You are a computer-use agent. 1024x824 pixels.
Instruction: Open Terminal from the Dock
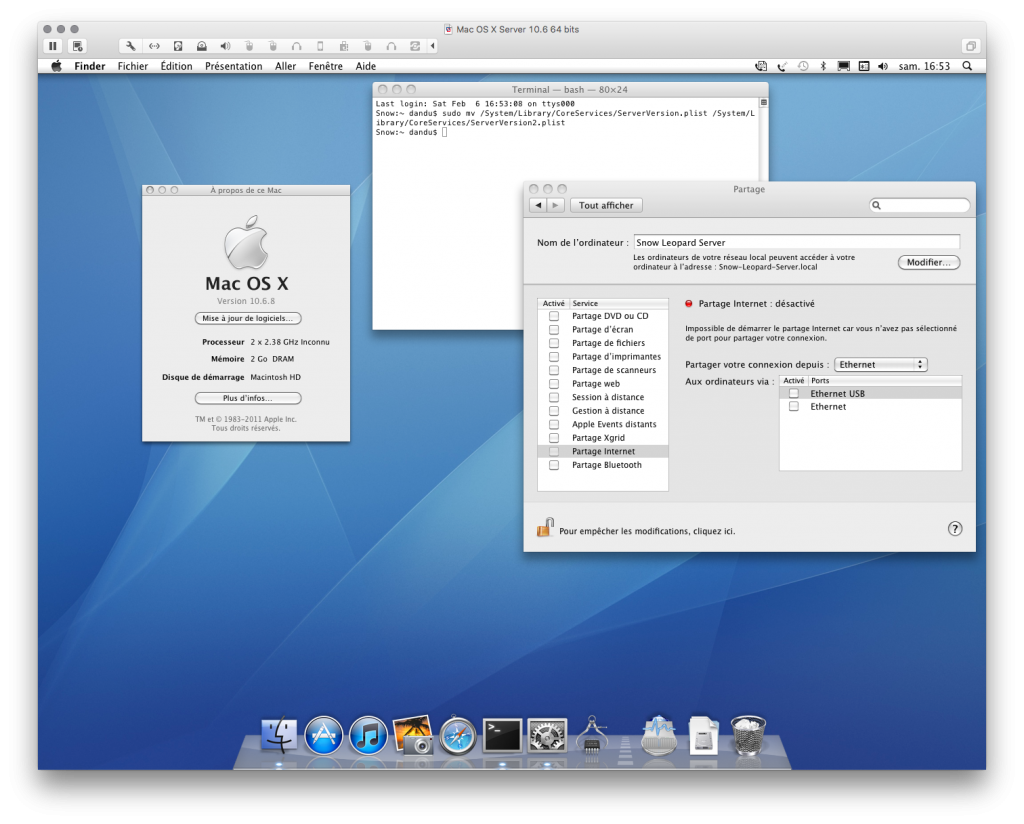click(x=501, y=734)
